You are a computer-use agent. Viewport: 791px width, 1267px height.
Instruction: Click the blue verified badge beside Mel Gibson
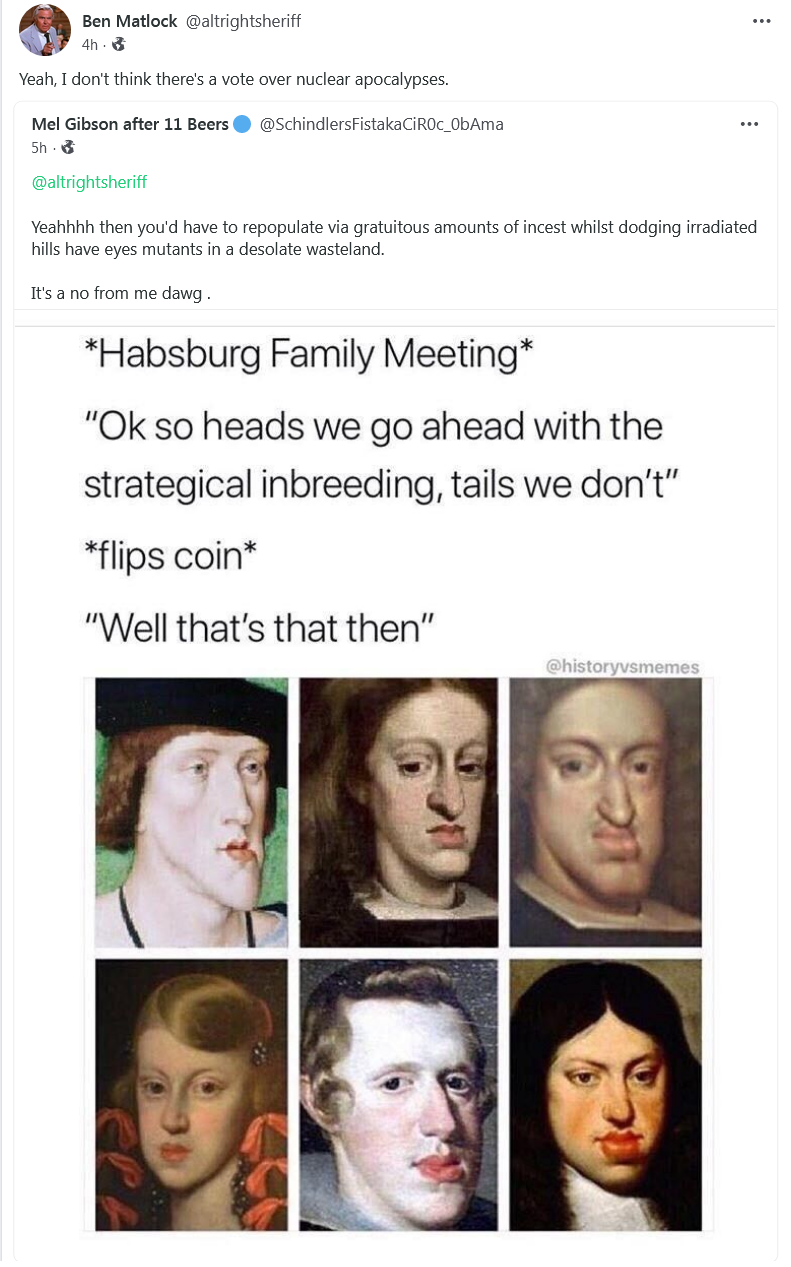point(242,125)
